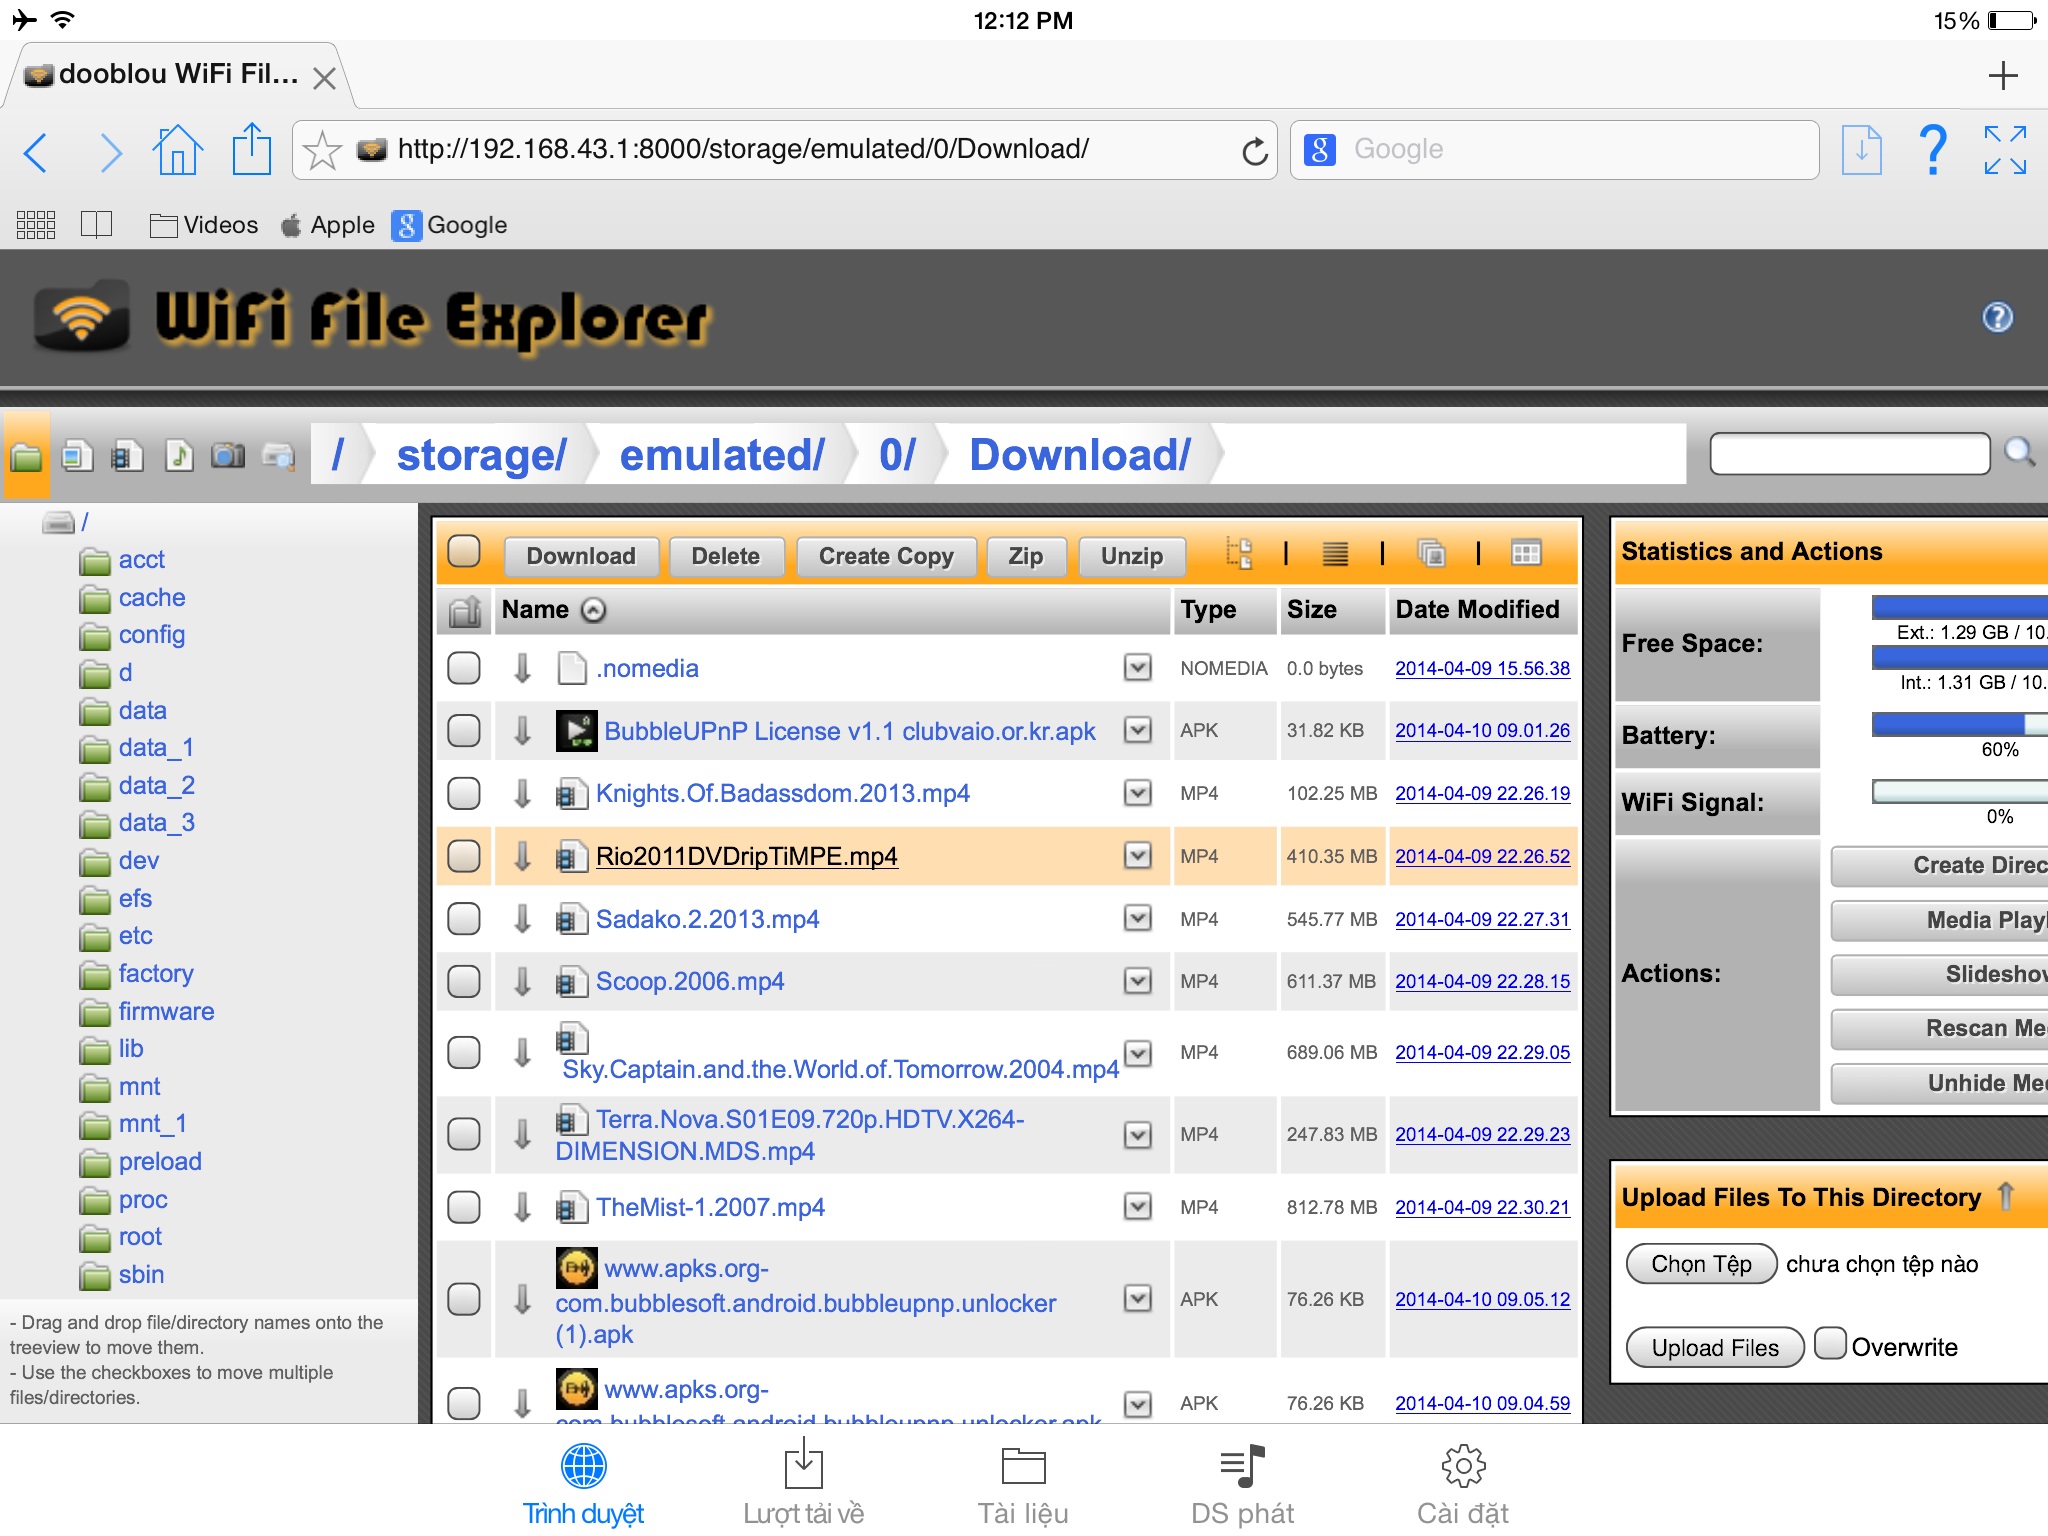Open dropdown for Knights.Of.Badassdom row
This screenshot has height=1536, width=2048.
point(1138,792)
